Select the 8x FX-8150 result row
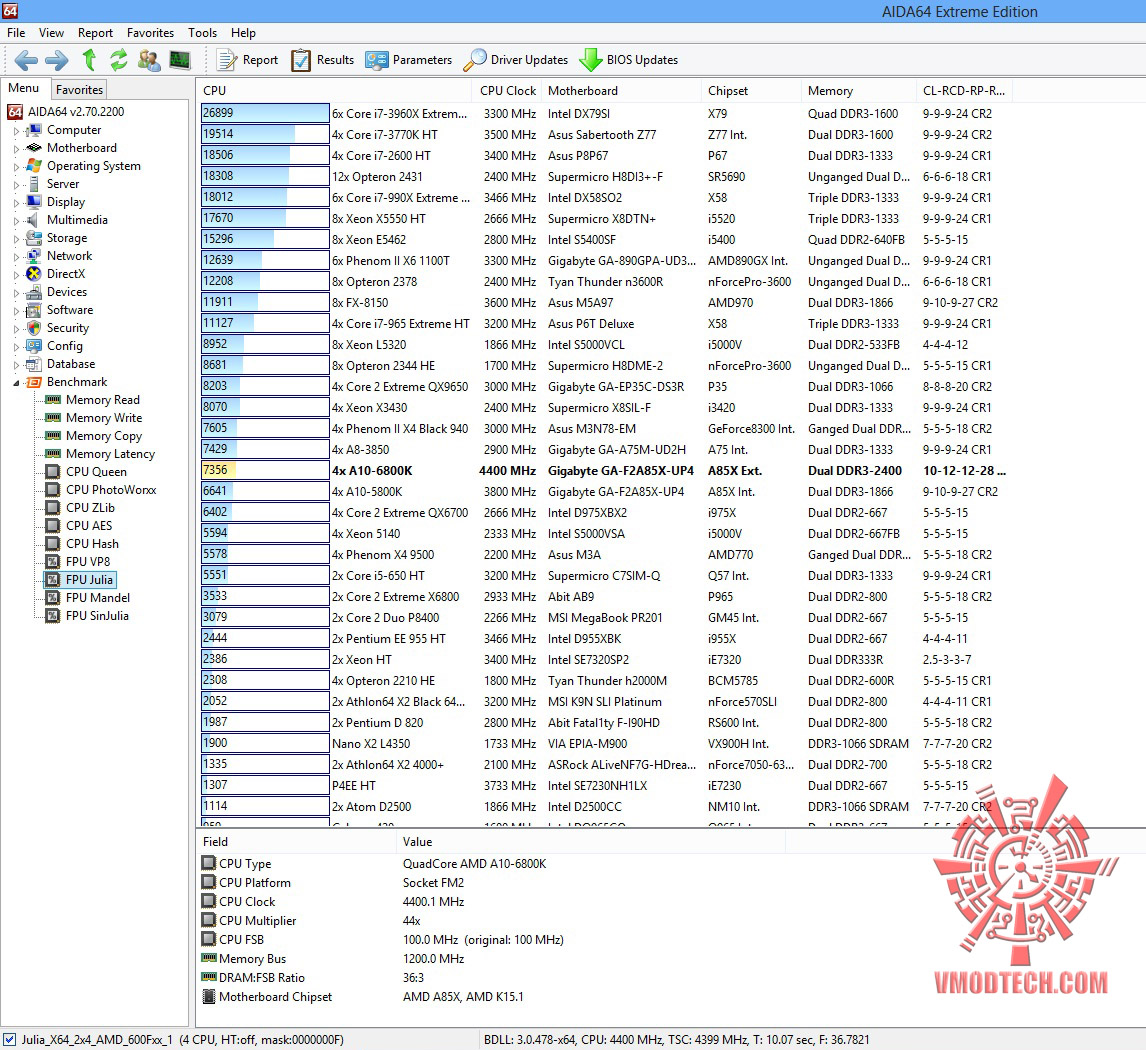This screenshot has height=1050, width=1146. tap(604, 303)
